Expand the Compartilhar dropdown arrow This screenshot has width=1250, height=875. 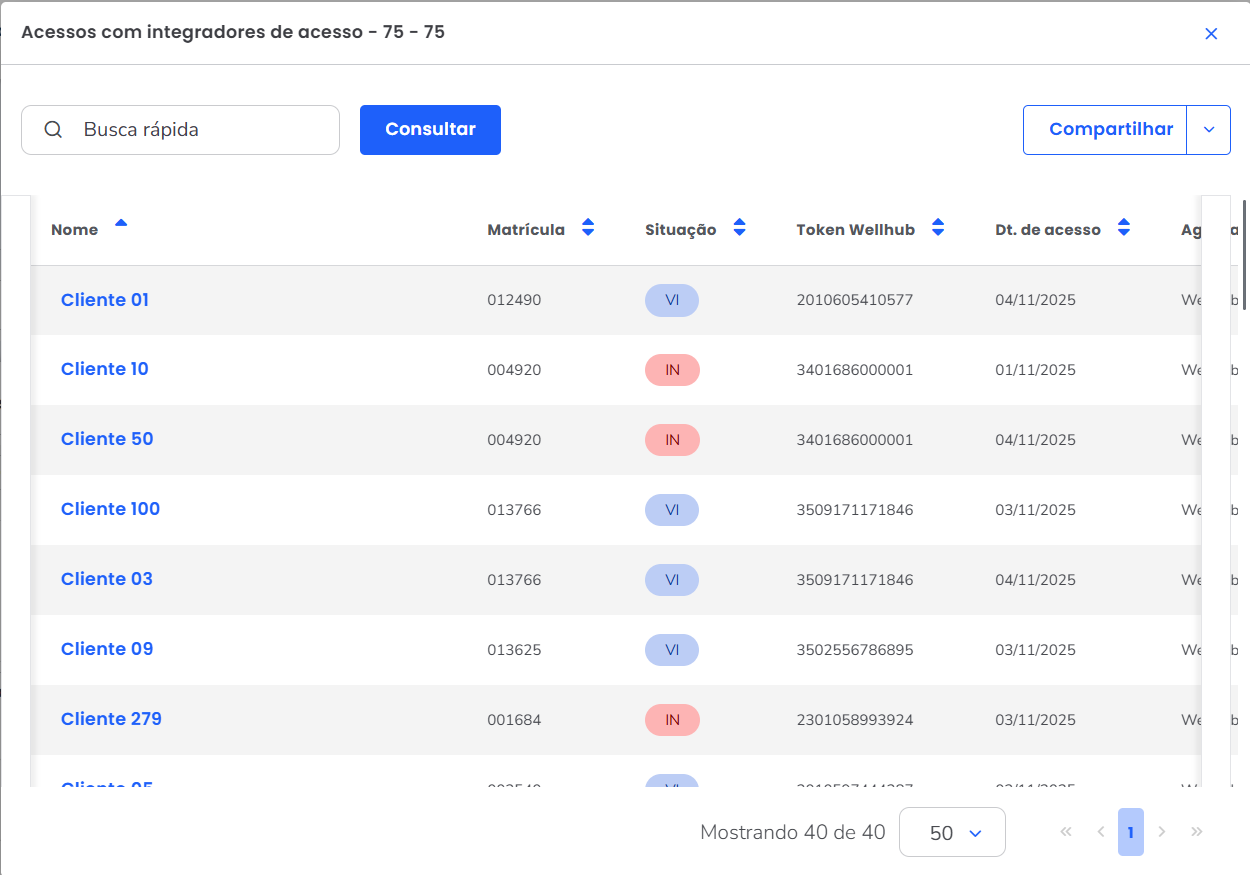1208,130
